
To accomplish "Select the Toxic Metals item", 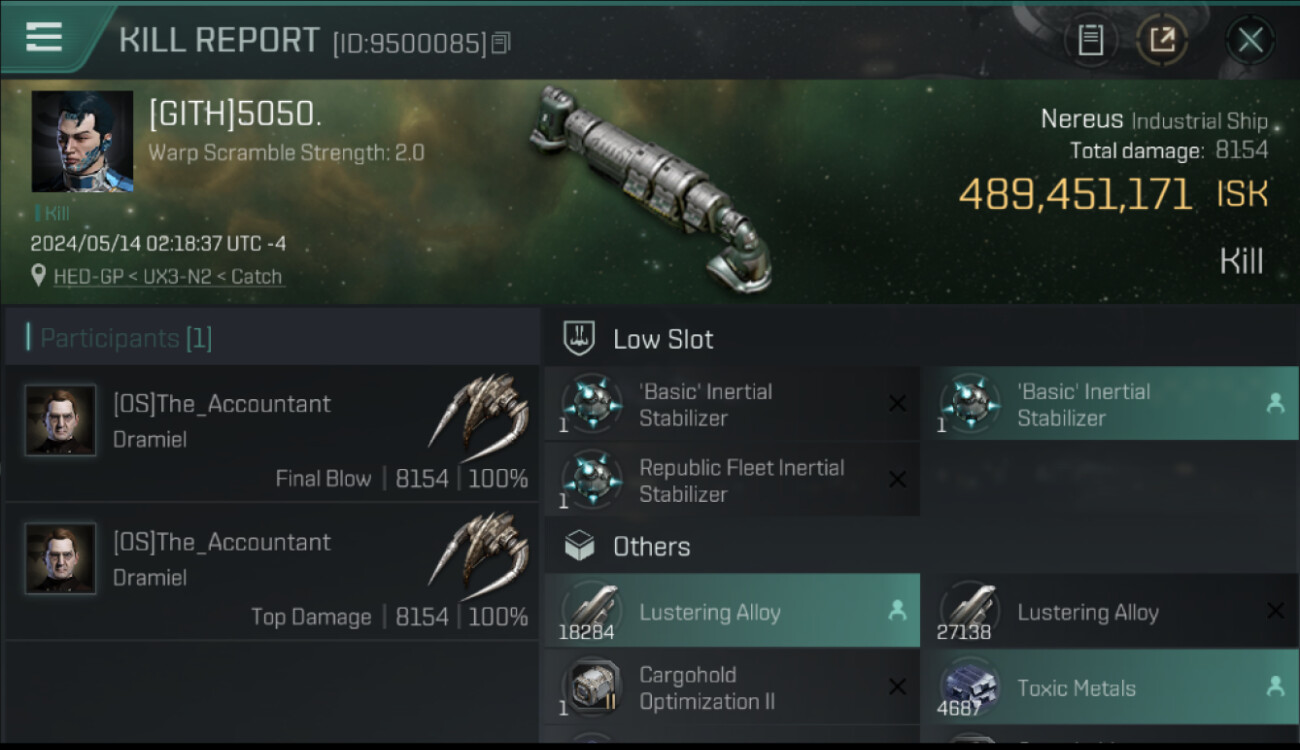I will click(x=1109, y=687).
